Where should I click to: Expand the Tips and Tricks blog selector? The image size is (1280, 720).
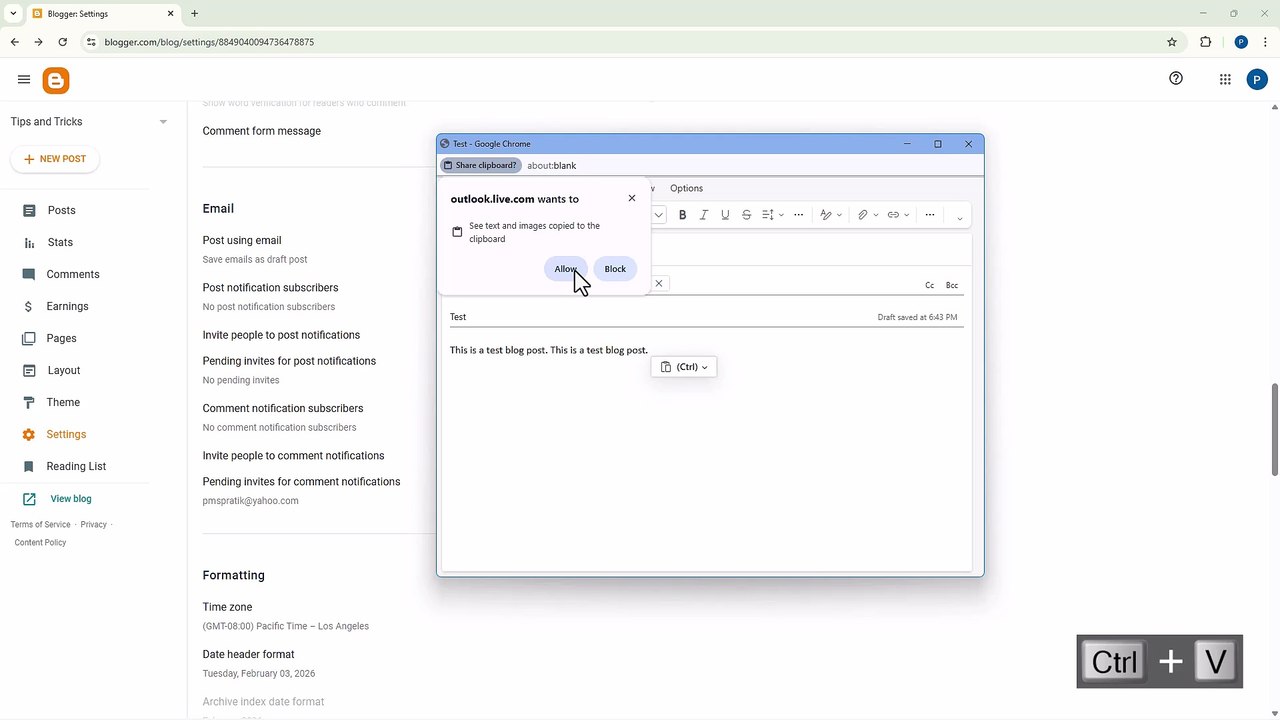(163, 122)
